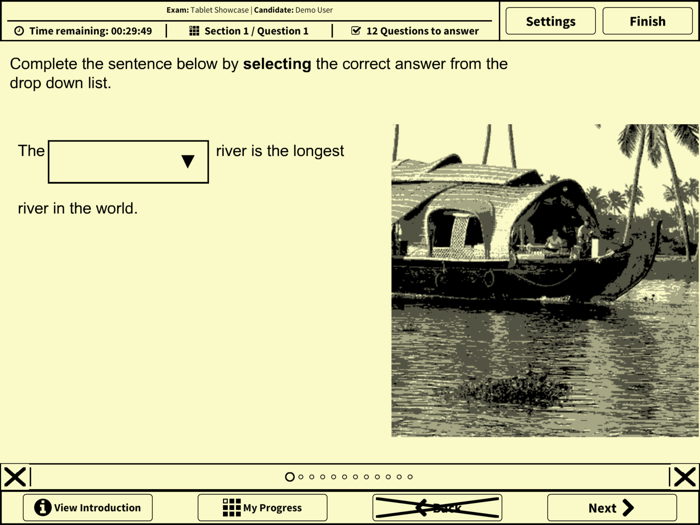700x525 pixels.
Task: Click the info icon on View Introduction
Action: pyautogui.click(x=42, y=508)
